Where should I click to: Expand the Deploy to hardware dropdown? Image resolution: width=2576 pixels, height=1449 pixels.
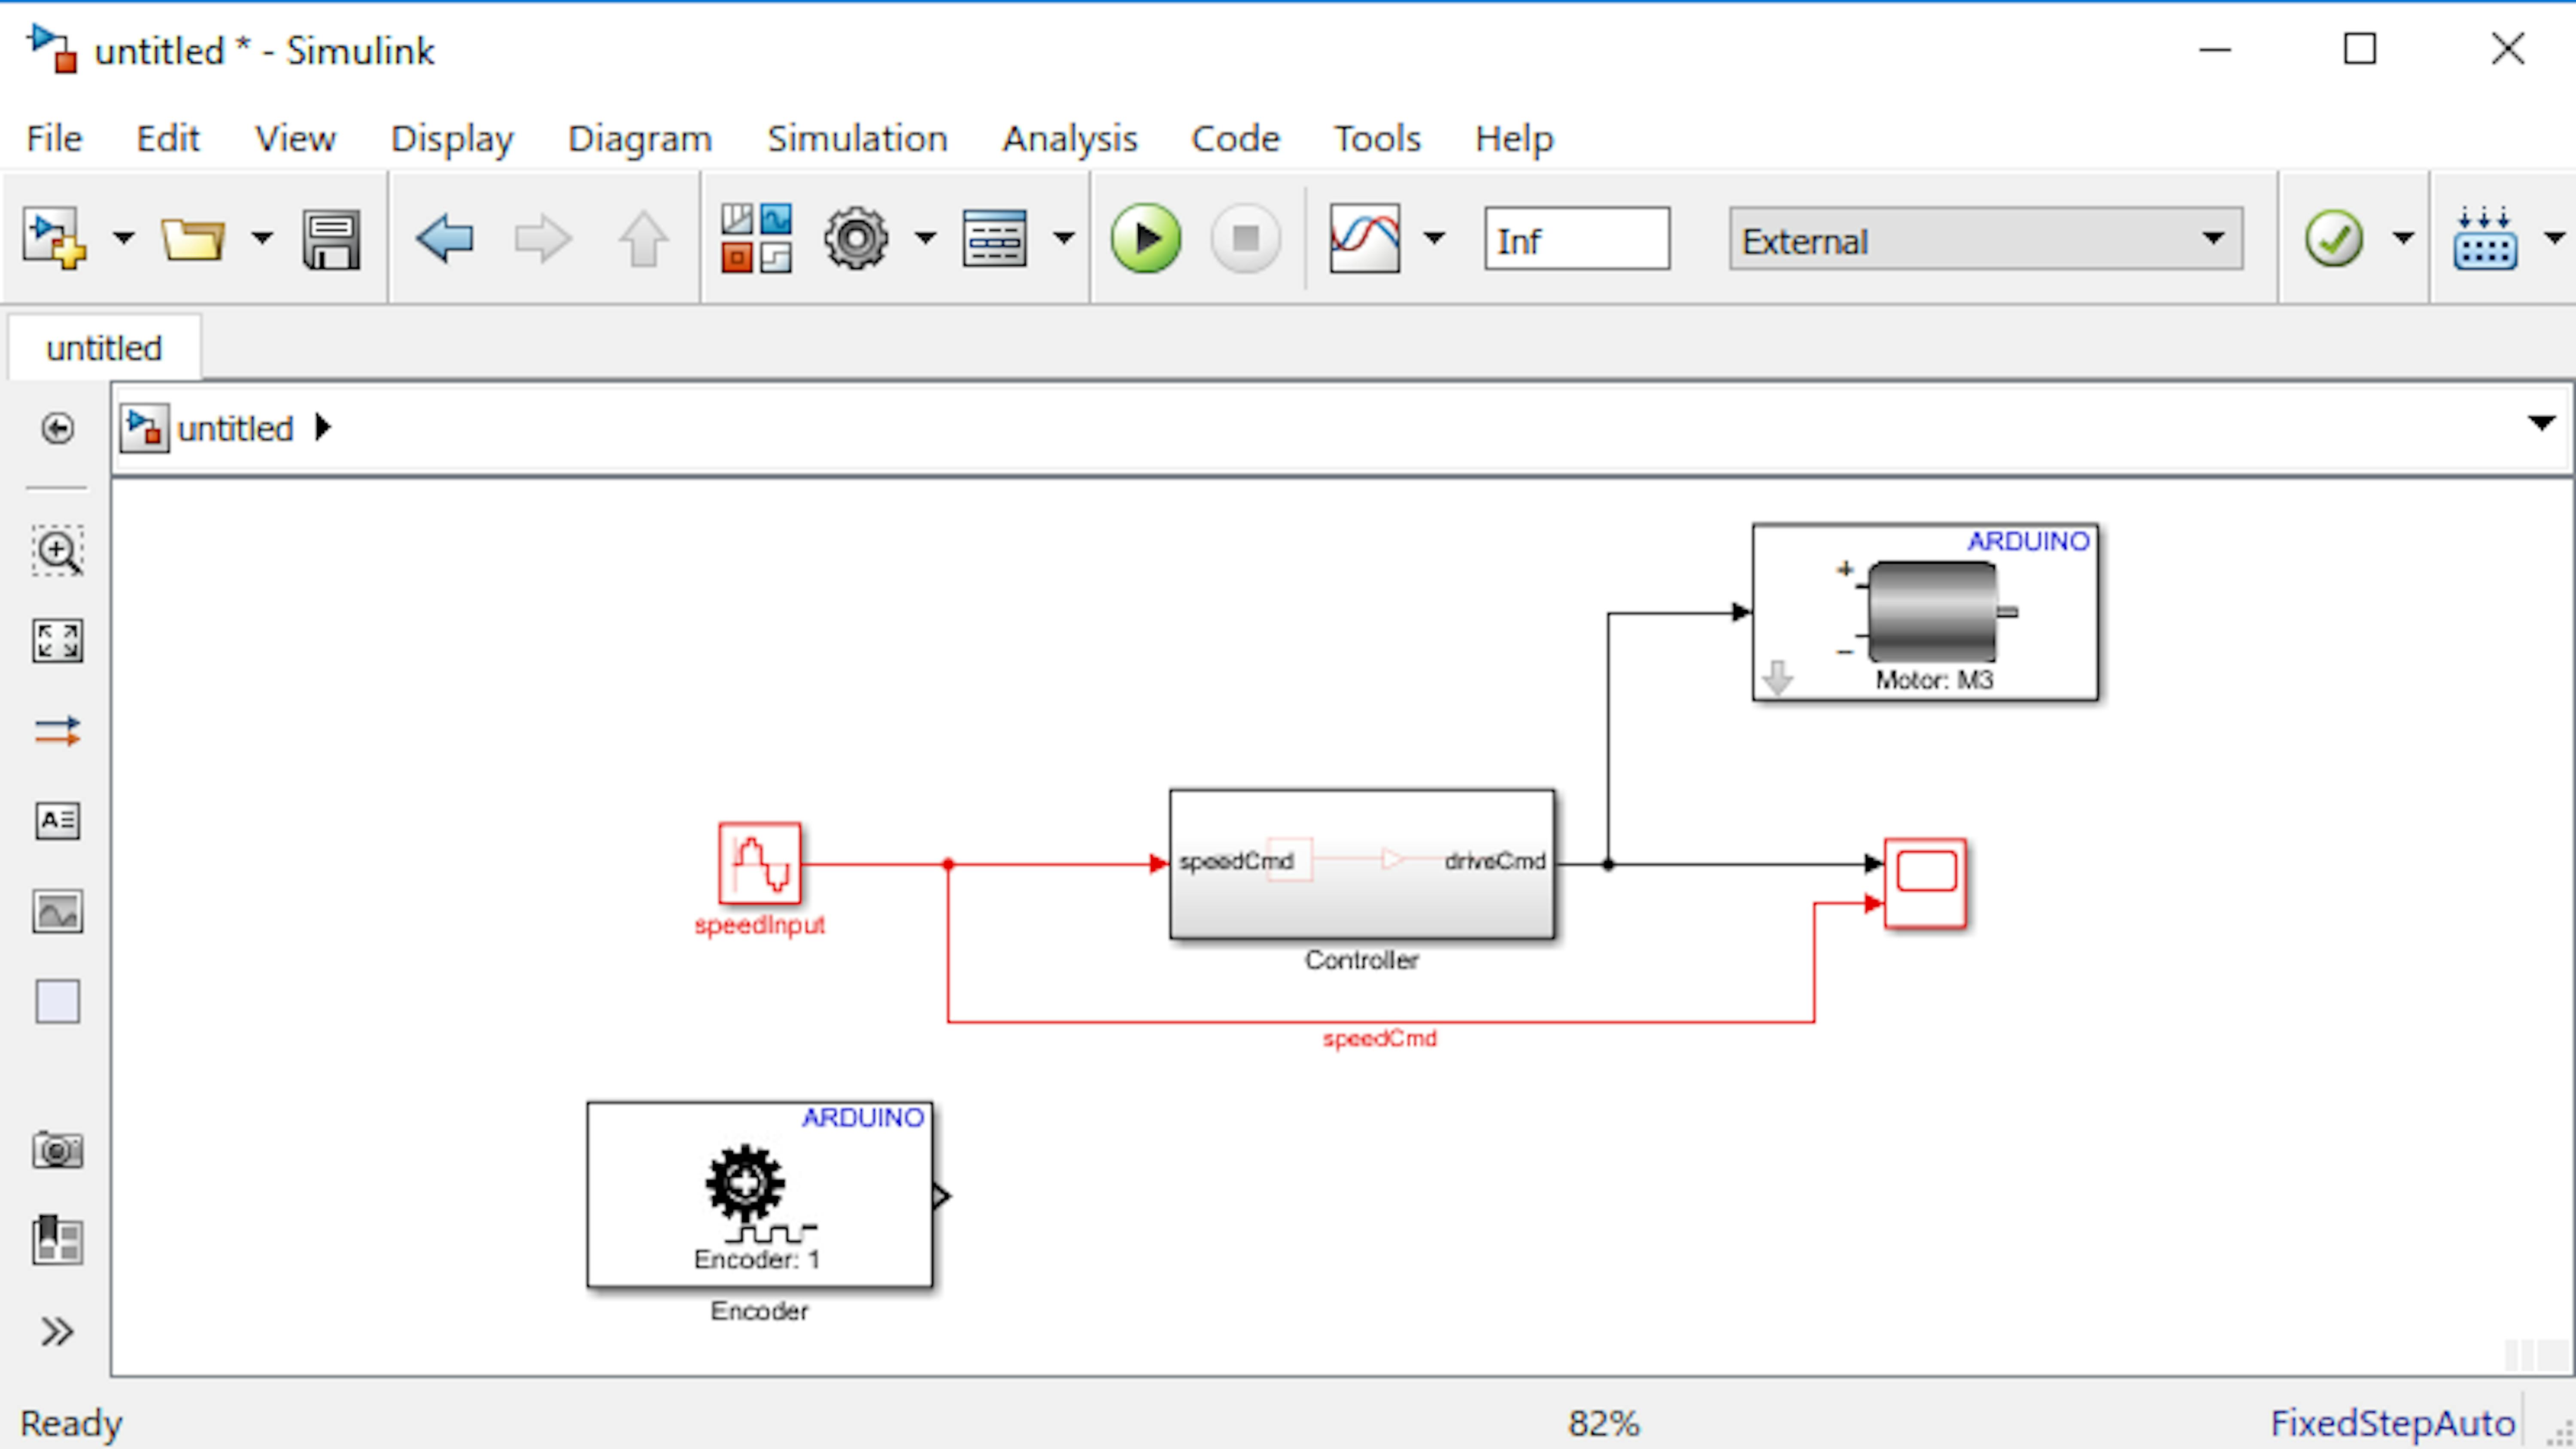pyautogui.click(x=2555, y=239)
